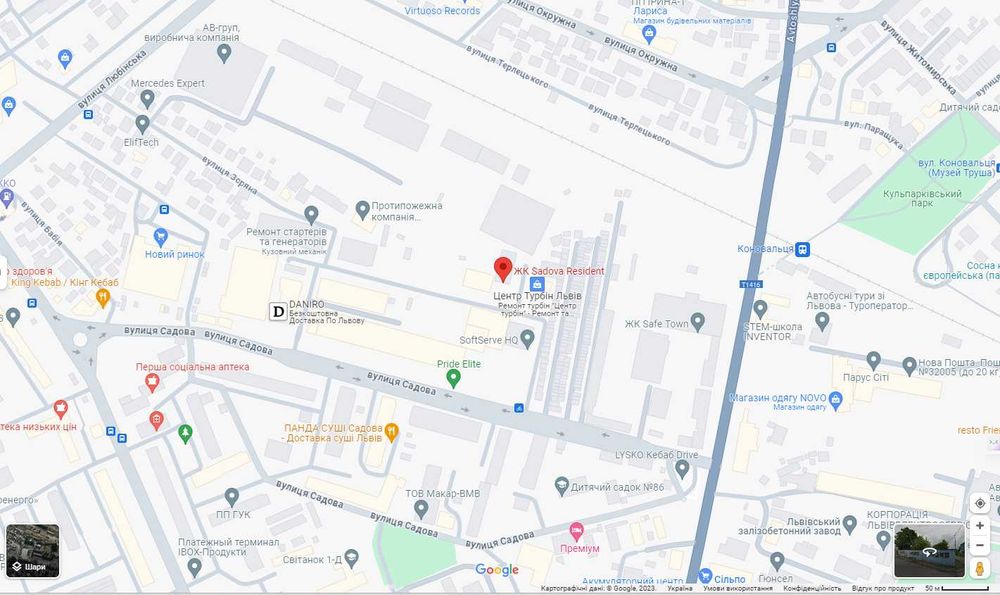
Task: Show my location with the target icon
Action: [x=980, y=503]
